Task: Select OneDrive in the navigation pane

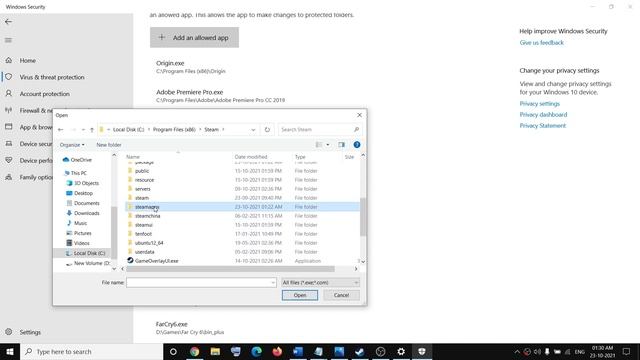Action: tap(81, 160)
